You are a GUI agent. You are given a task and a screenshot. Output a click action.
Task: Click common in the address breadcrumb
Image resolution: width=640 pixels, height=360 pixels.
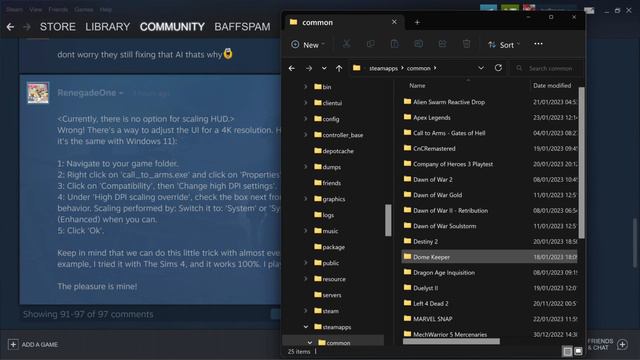click(418, 68)
